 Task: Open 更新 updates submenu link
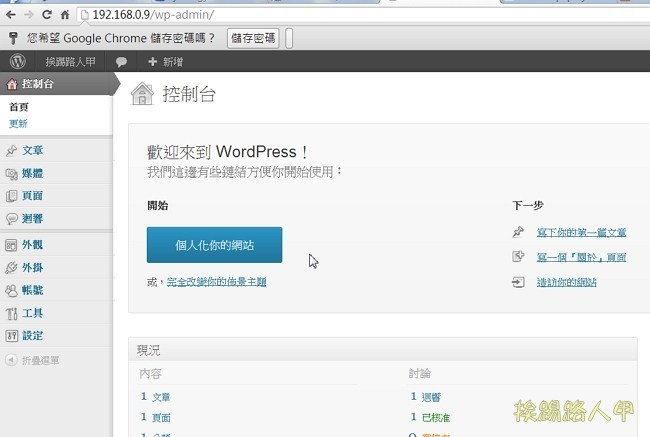[18, 124]
